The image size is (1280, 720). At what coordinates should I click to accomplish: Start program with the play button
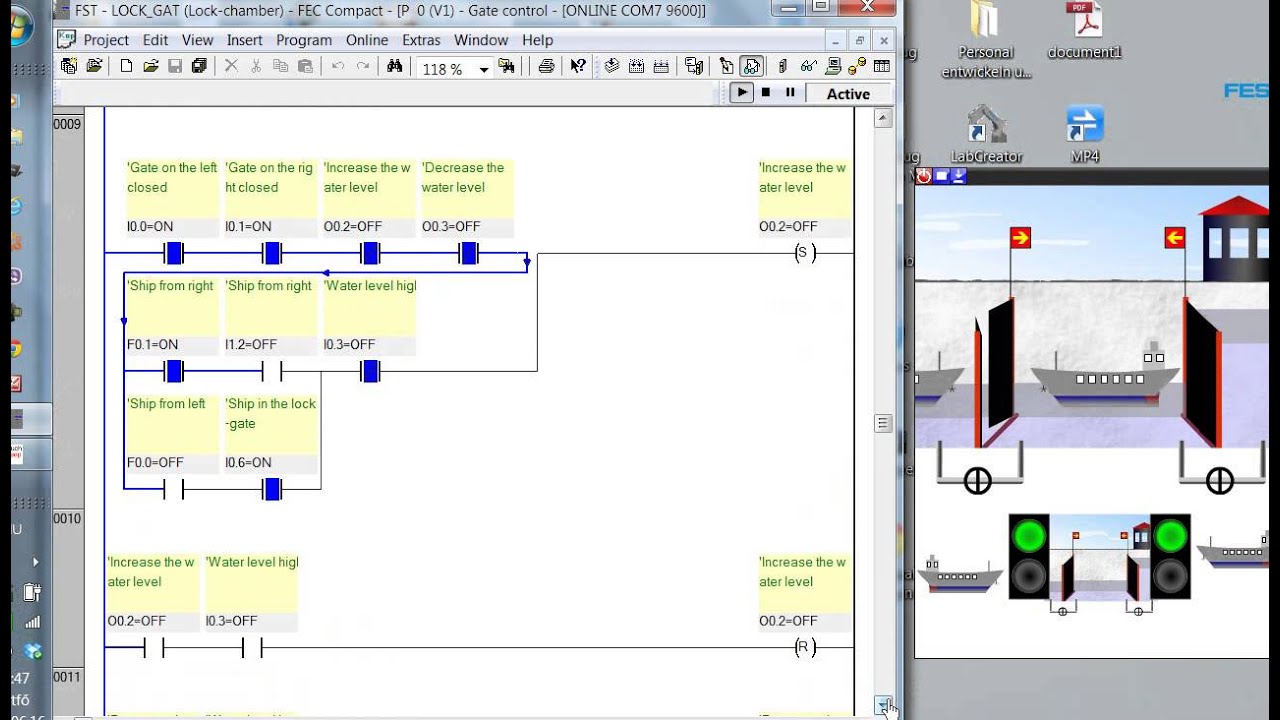(x=741, y=93)
